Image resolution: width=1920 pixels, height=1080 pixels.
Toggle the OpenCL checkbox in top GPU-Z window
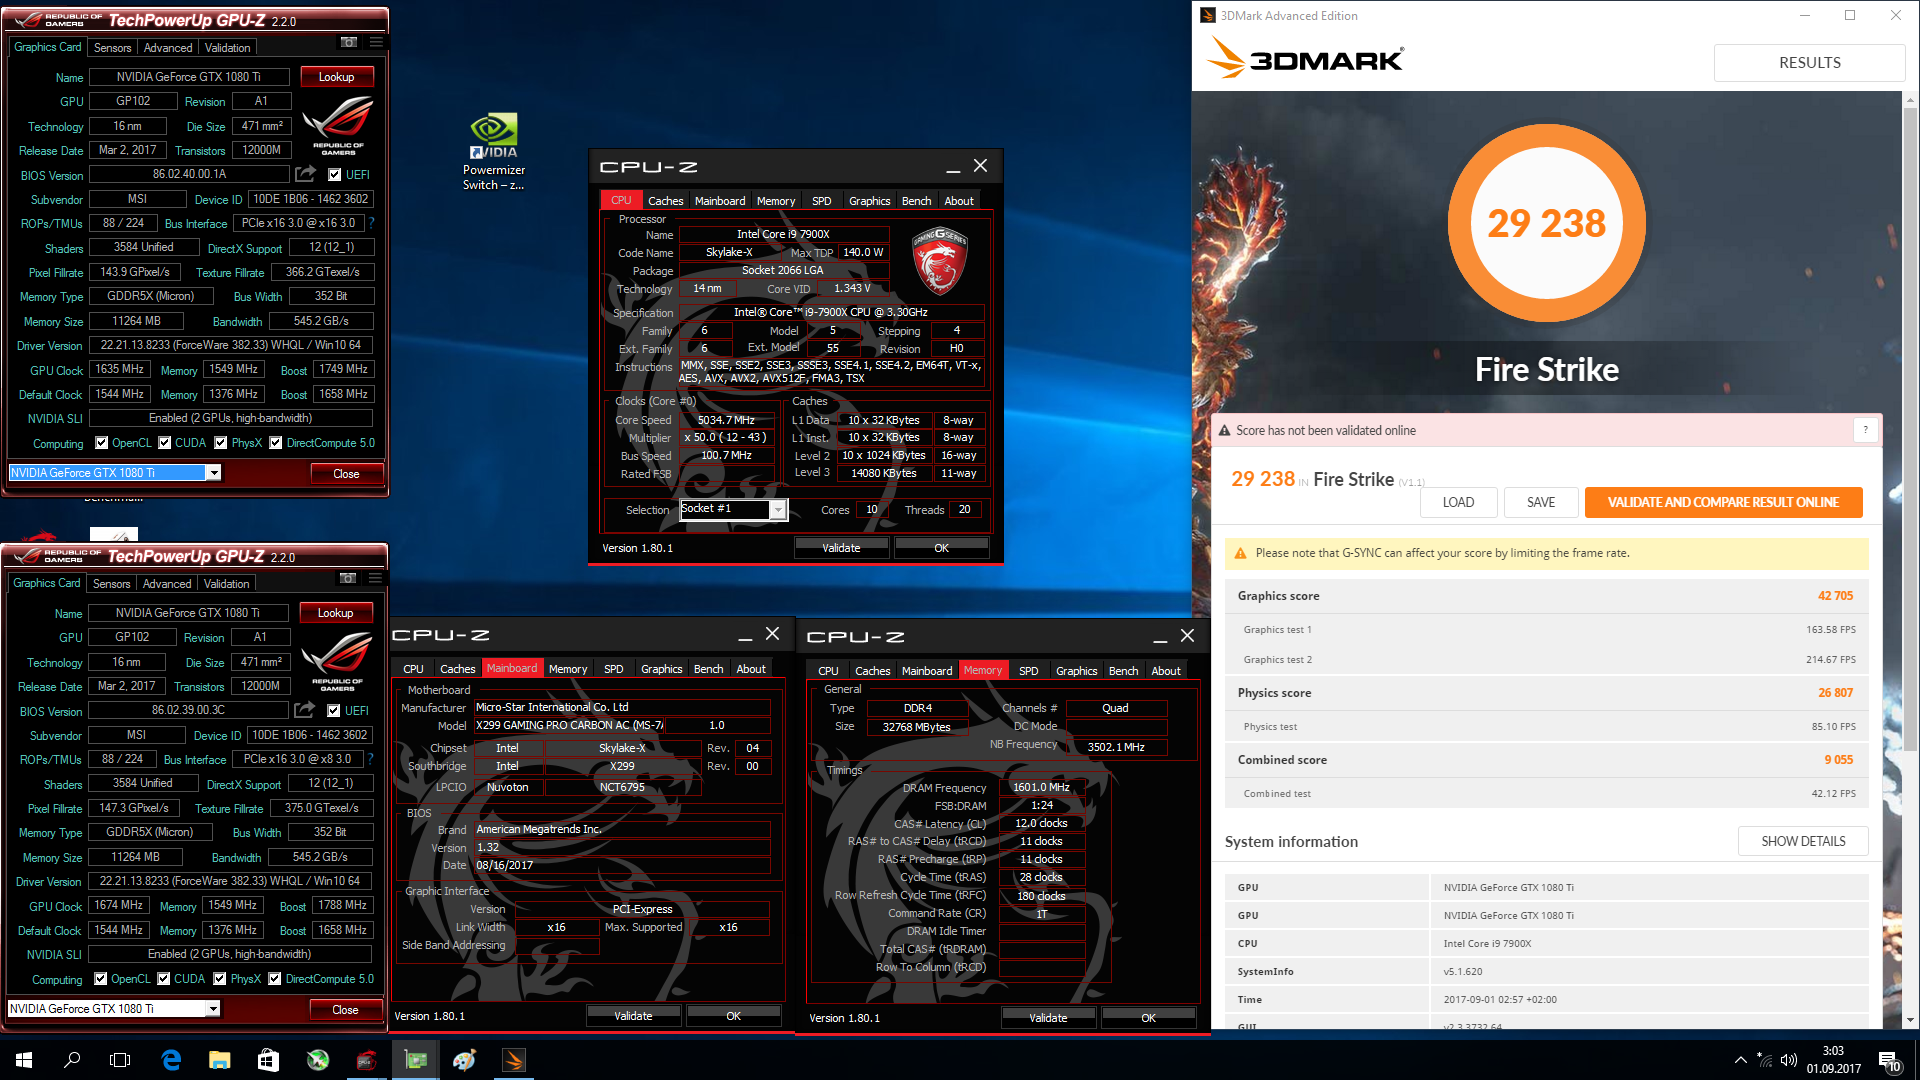[101, 443]
